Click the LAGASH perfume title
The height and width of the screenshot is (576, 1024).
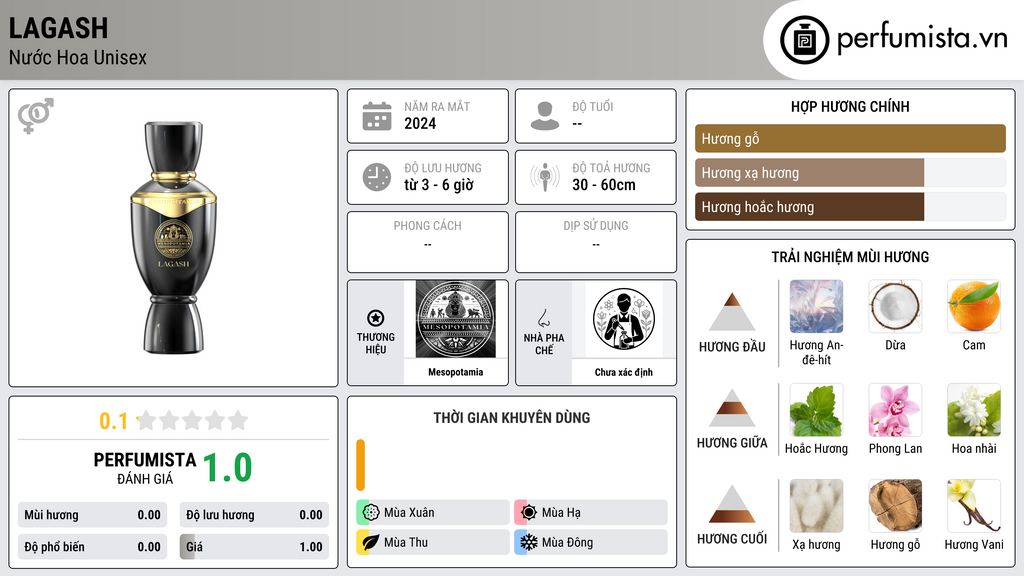click(x=58, y=28)
